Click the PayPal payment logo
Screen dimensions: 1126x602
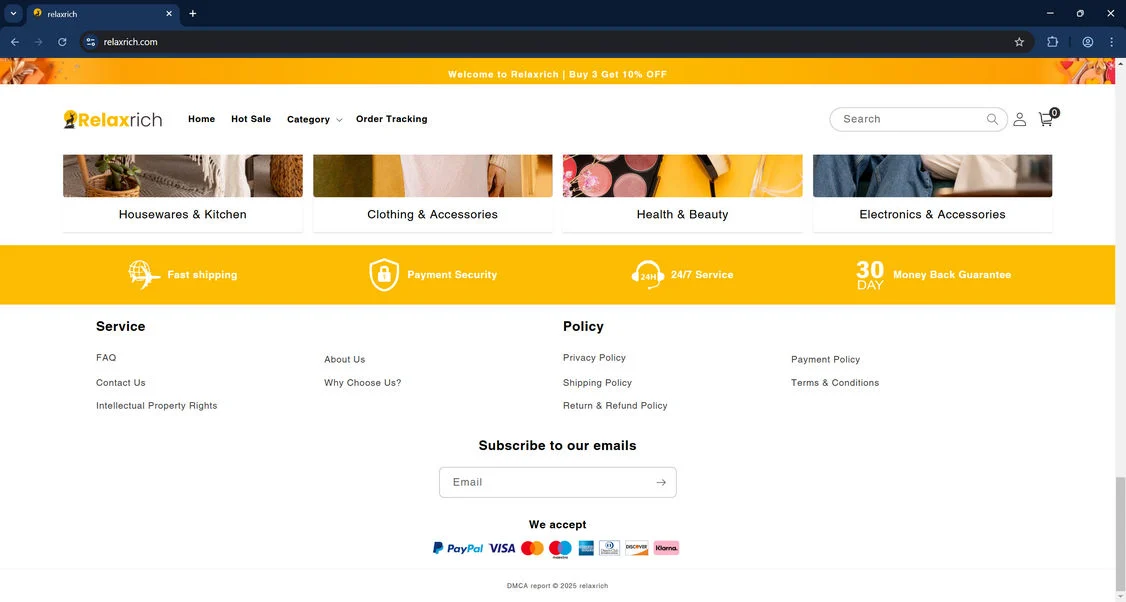click(457, 548)
